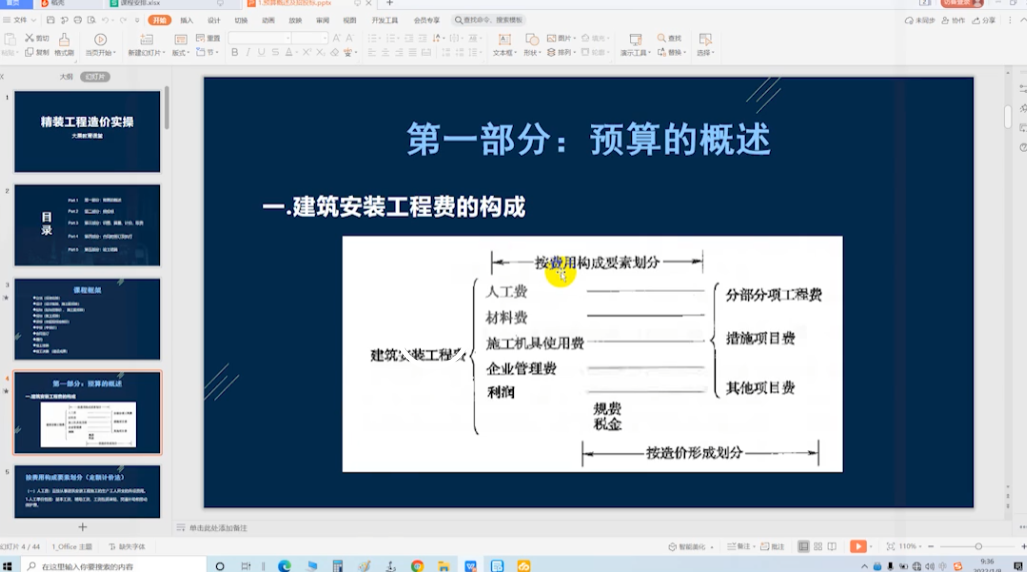Open the 形状 shapes tool

[531, 40]
